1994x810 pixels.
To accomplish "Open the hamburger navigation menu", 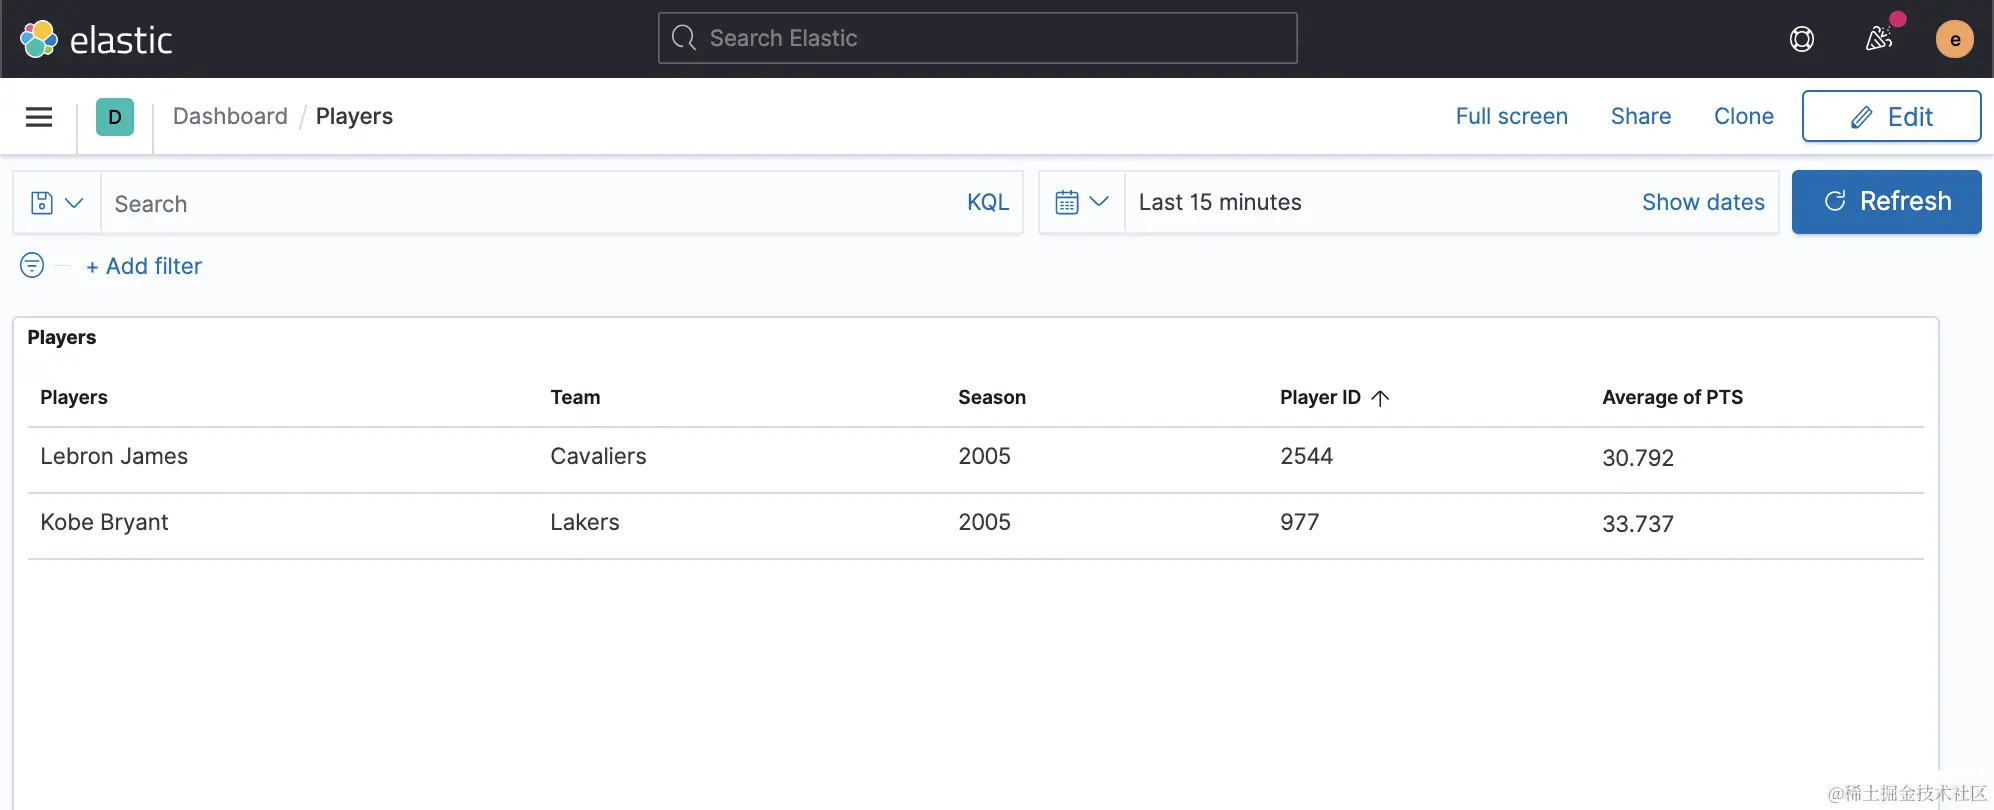I will [x=39, y=117].
